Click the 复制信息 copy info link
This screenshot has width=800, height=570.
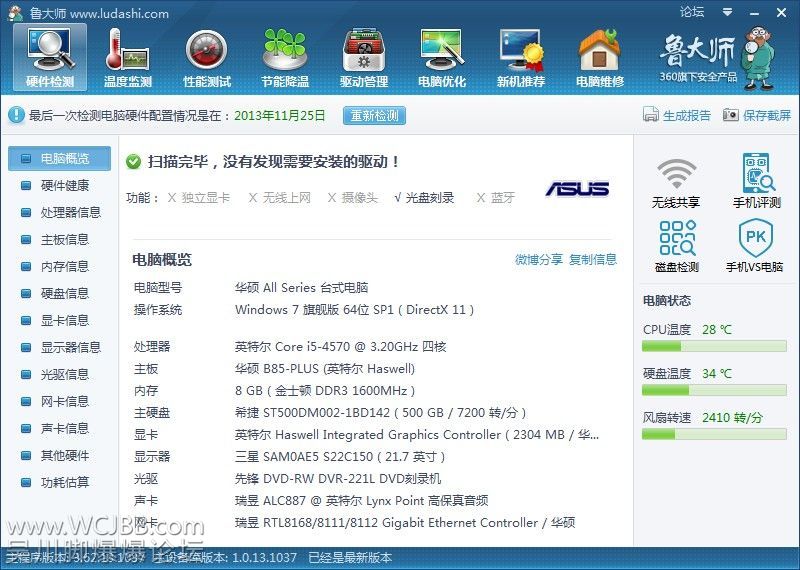tap(593, 259)
